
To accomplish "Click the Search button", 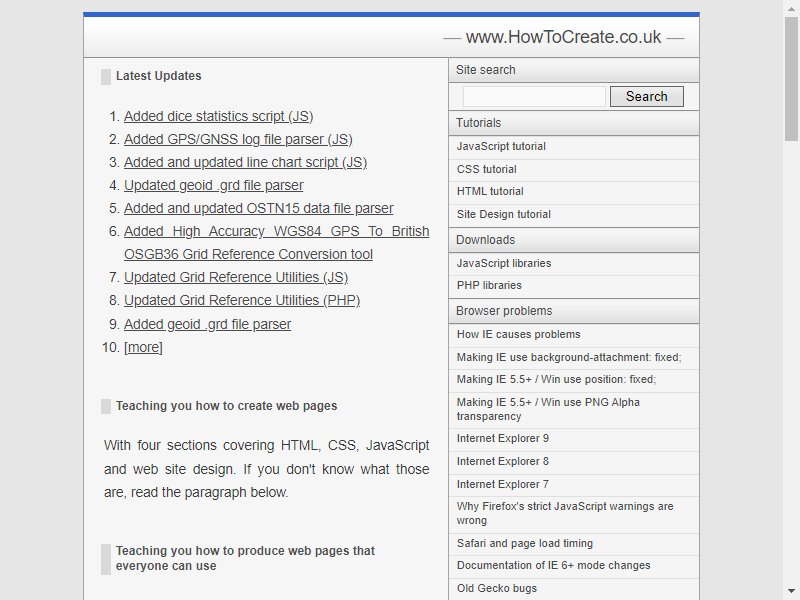I will click(x=646, y=96).
